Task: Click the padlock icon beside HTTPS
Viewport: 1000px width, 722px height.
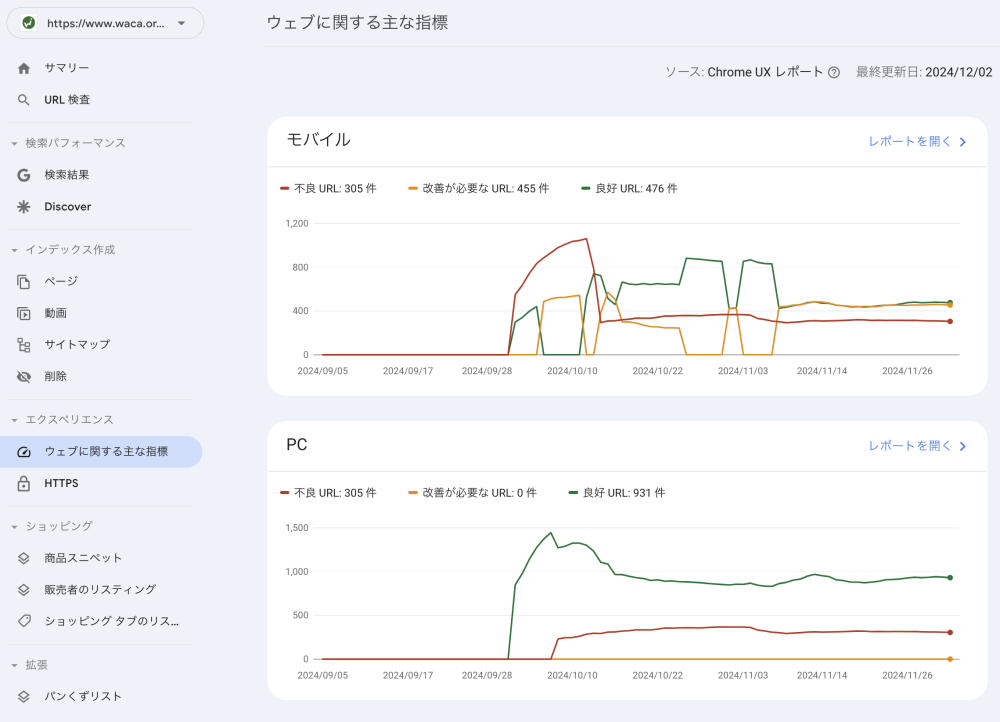Action: [24, 483]
